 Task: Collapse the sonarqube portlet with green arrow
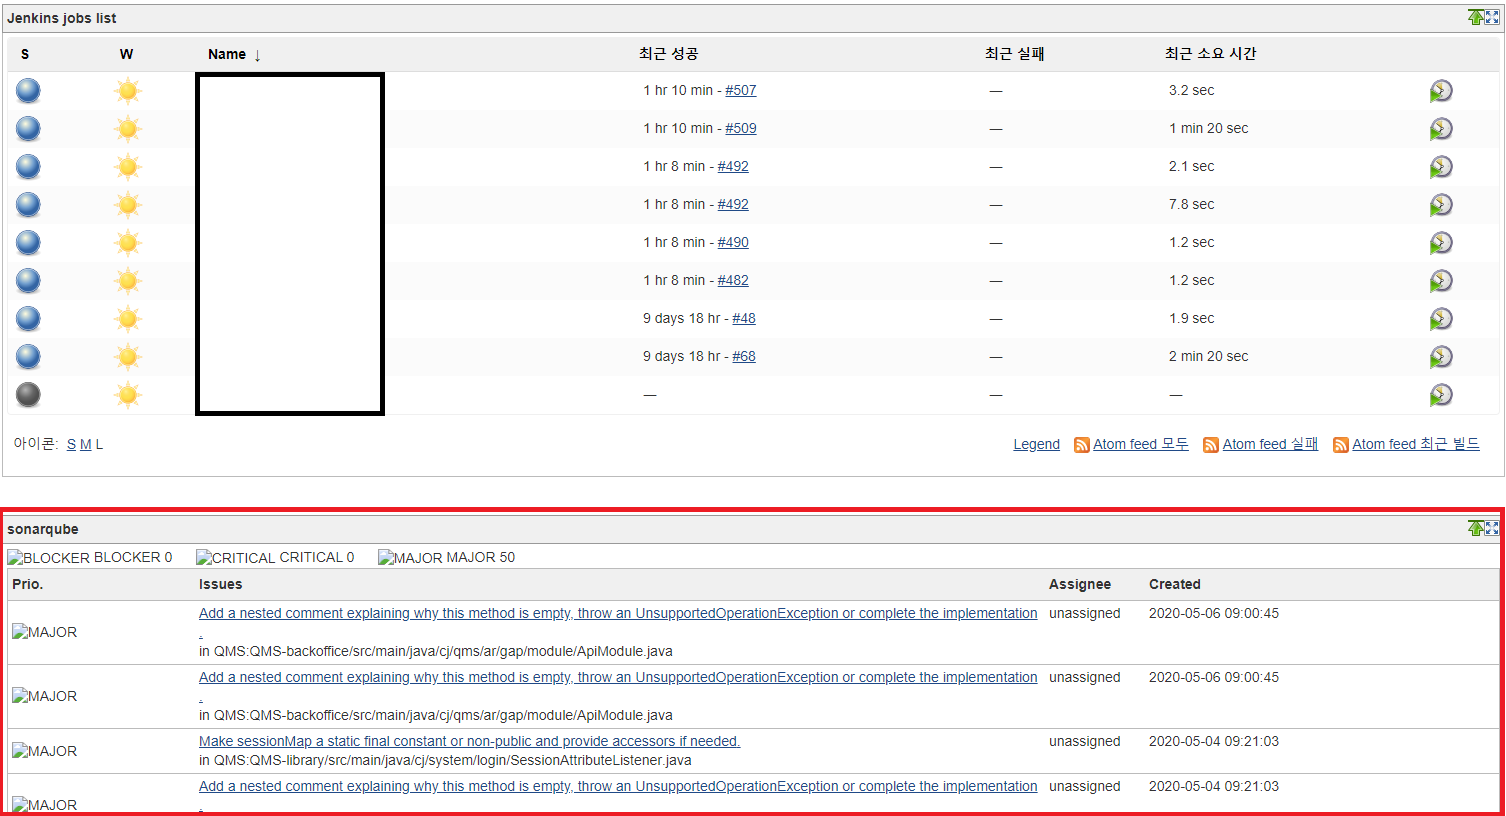[x=1475, y=528]
